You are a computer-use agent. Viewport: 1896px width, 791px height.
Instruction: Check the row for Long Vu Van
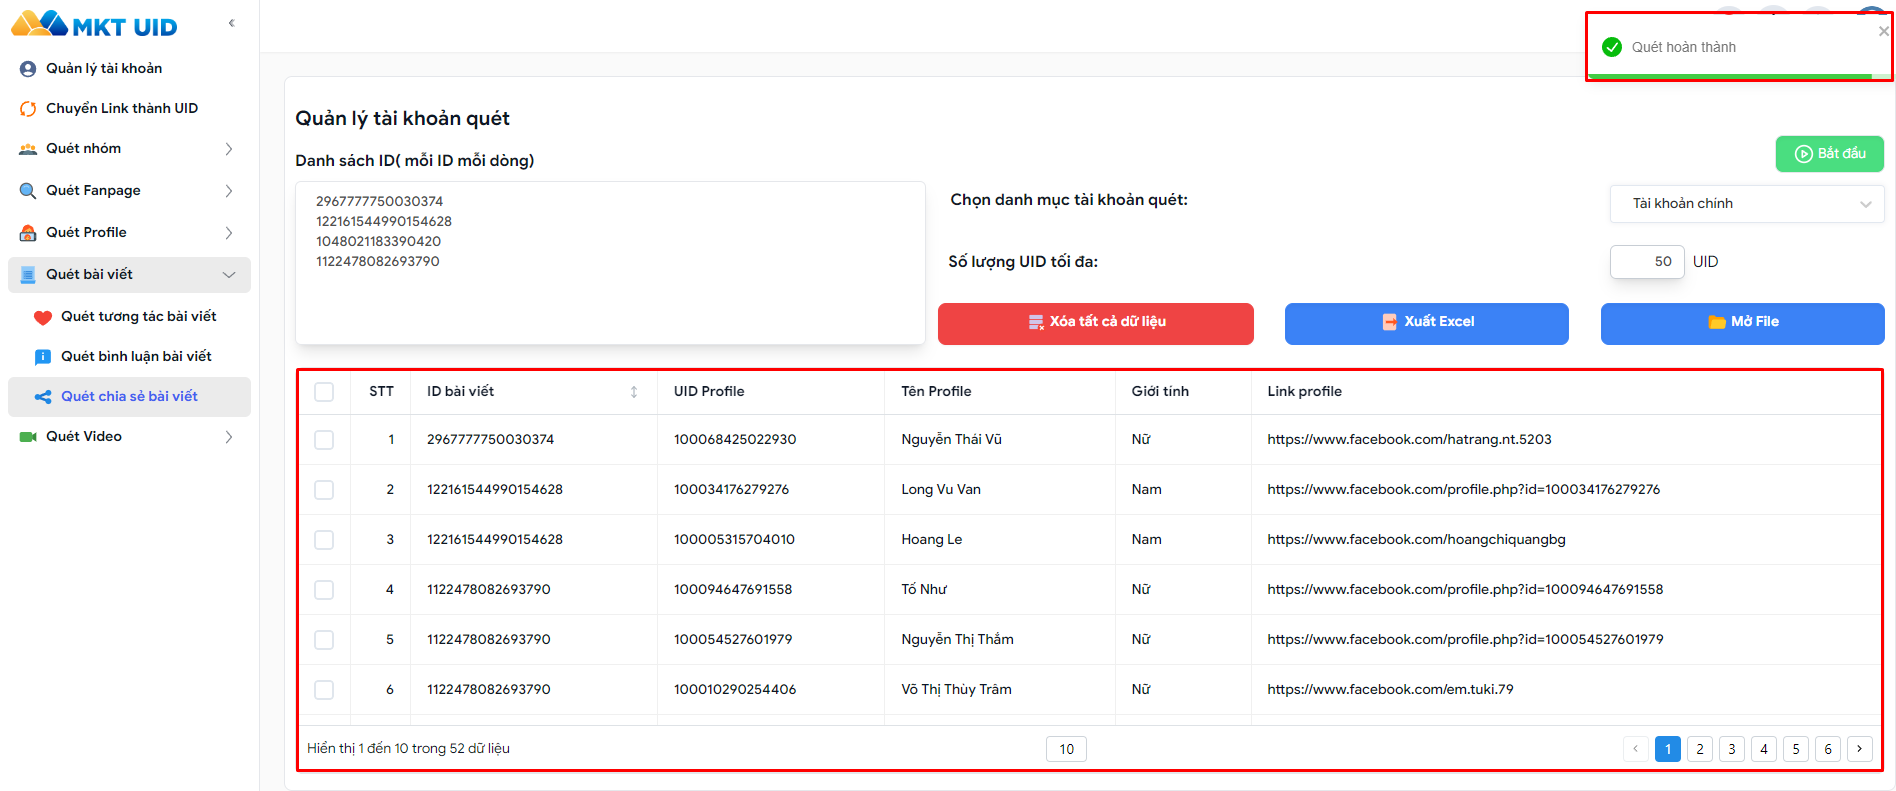(x=324, y=490)
